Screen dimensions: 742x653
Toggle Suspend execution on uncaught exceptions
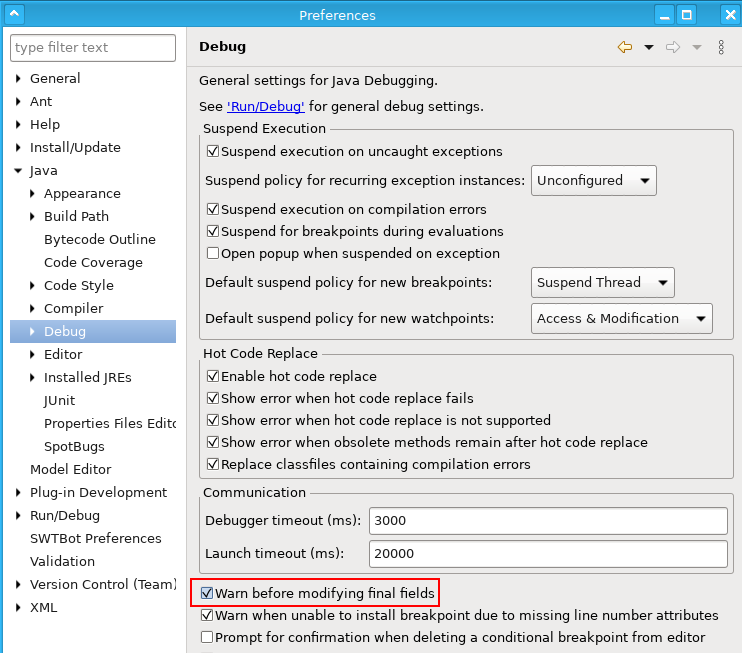tap(213, 151)
